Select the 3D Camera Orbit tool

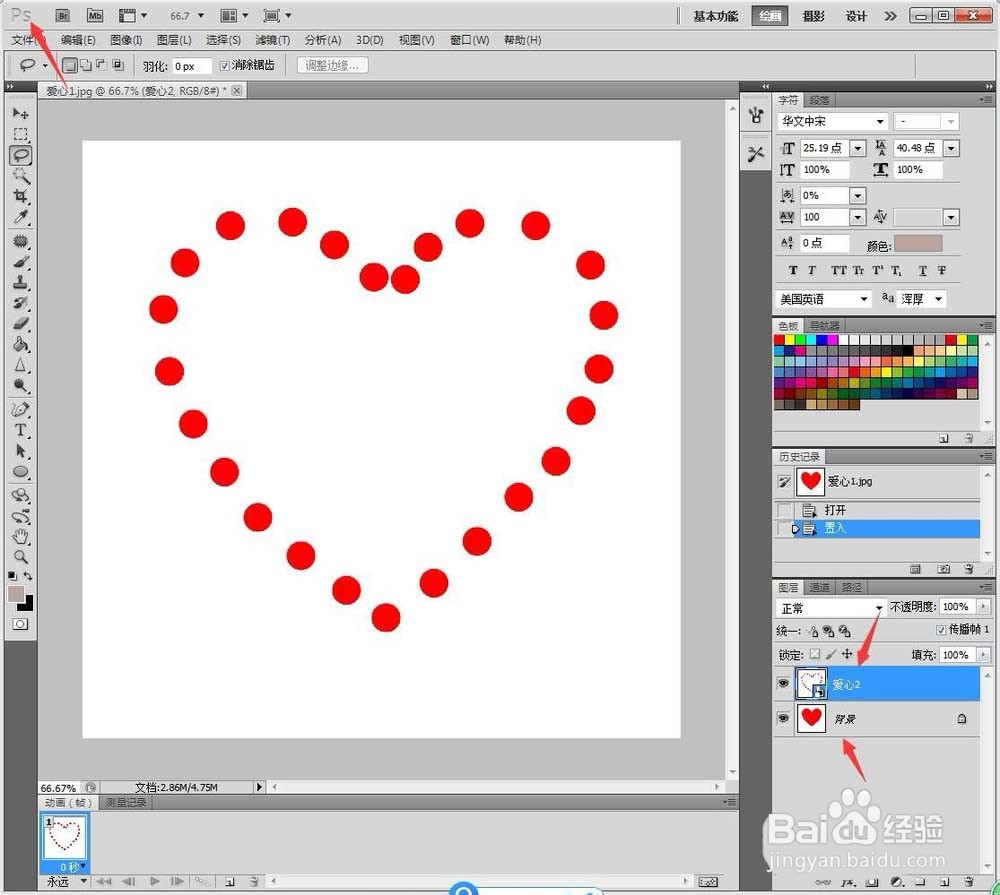pyautogui.click(x=20, y=516)
